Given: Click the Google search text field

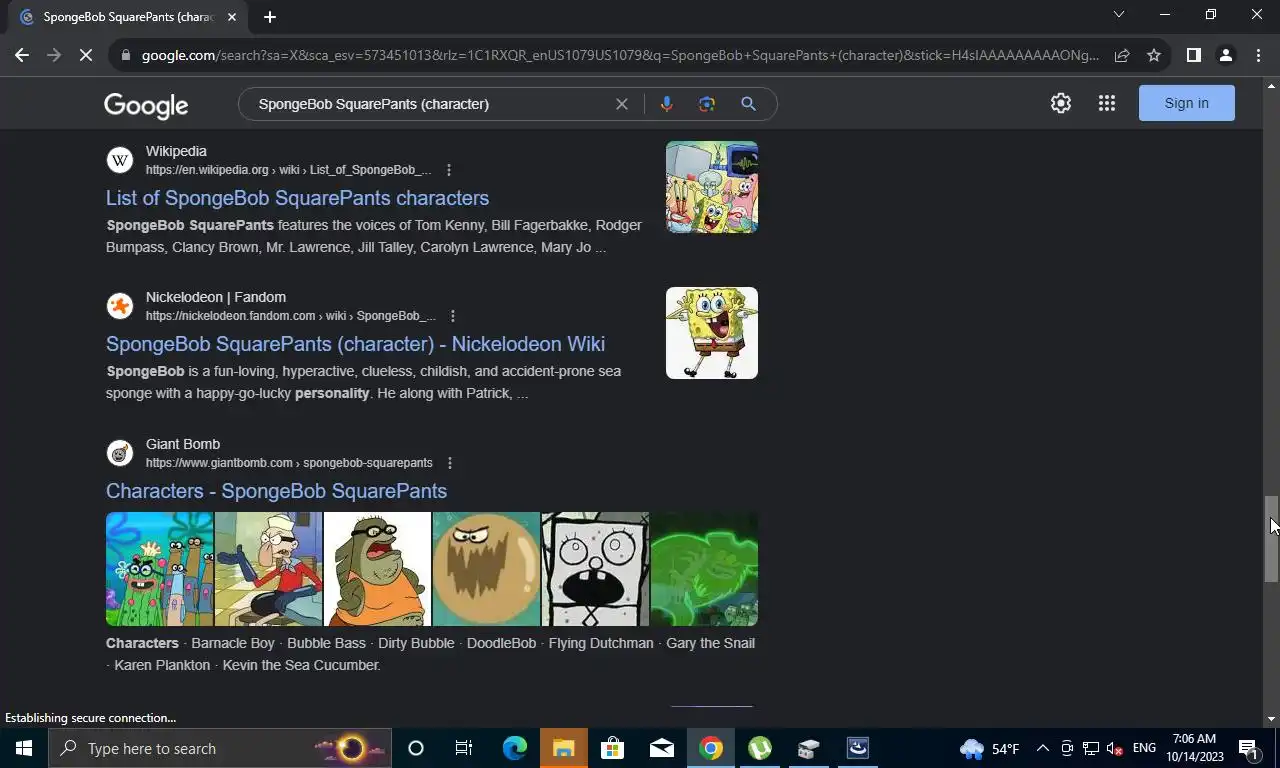Looking at the screenshot, I should coord(430,104).
